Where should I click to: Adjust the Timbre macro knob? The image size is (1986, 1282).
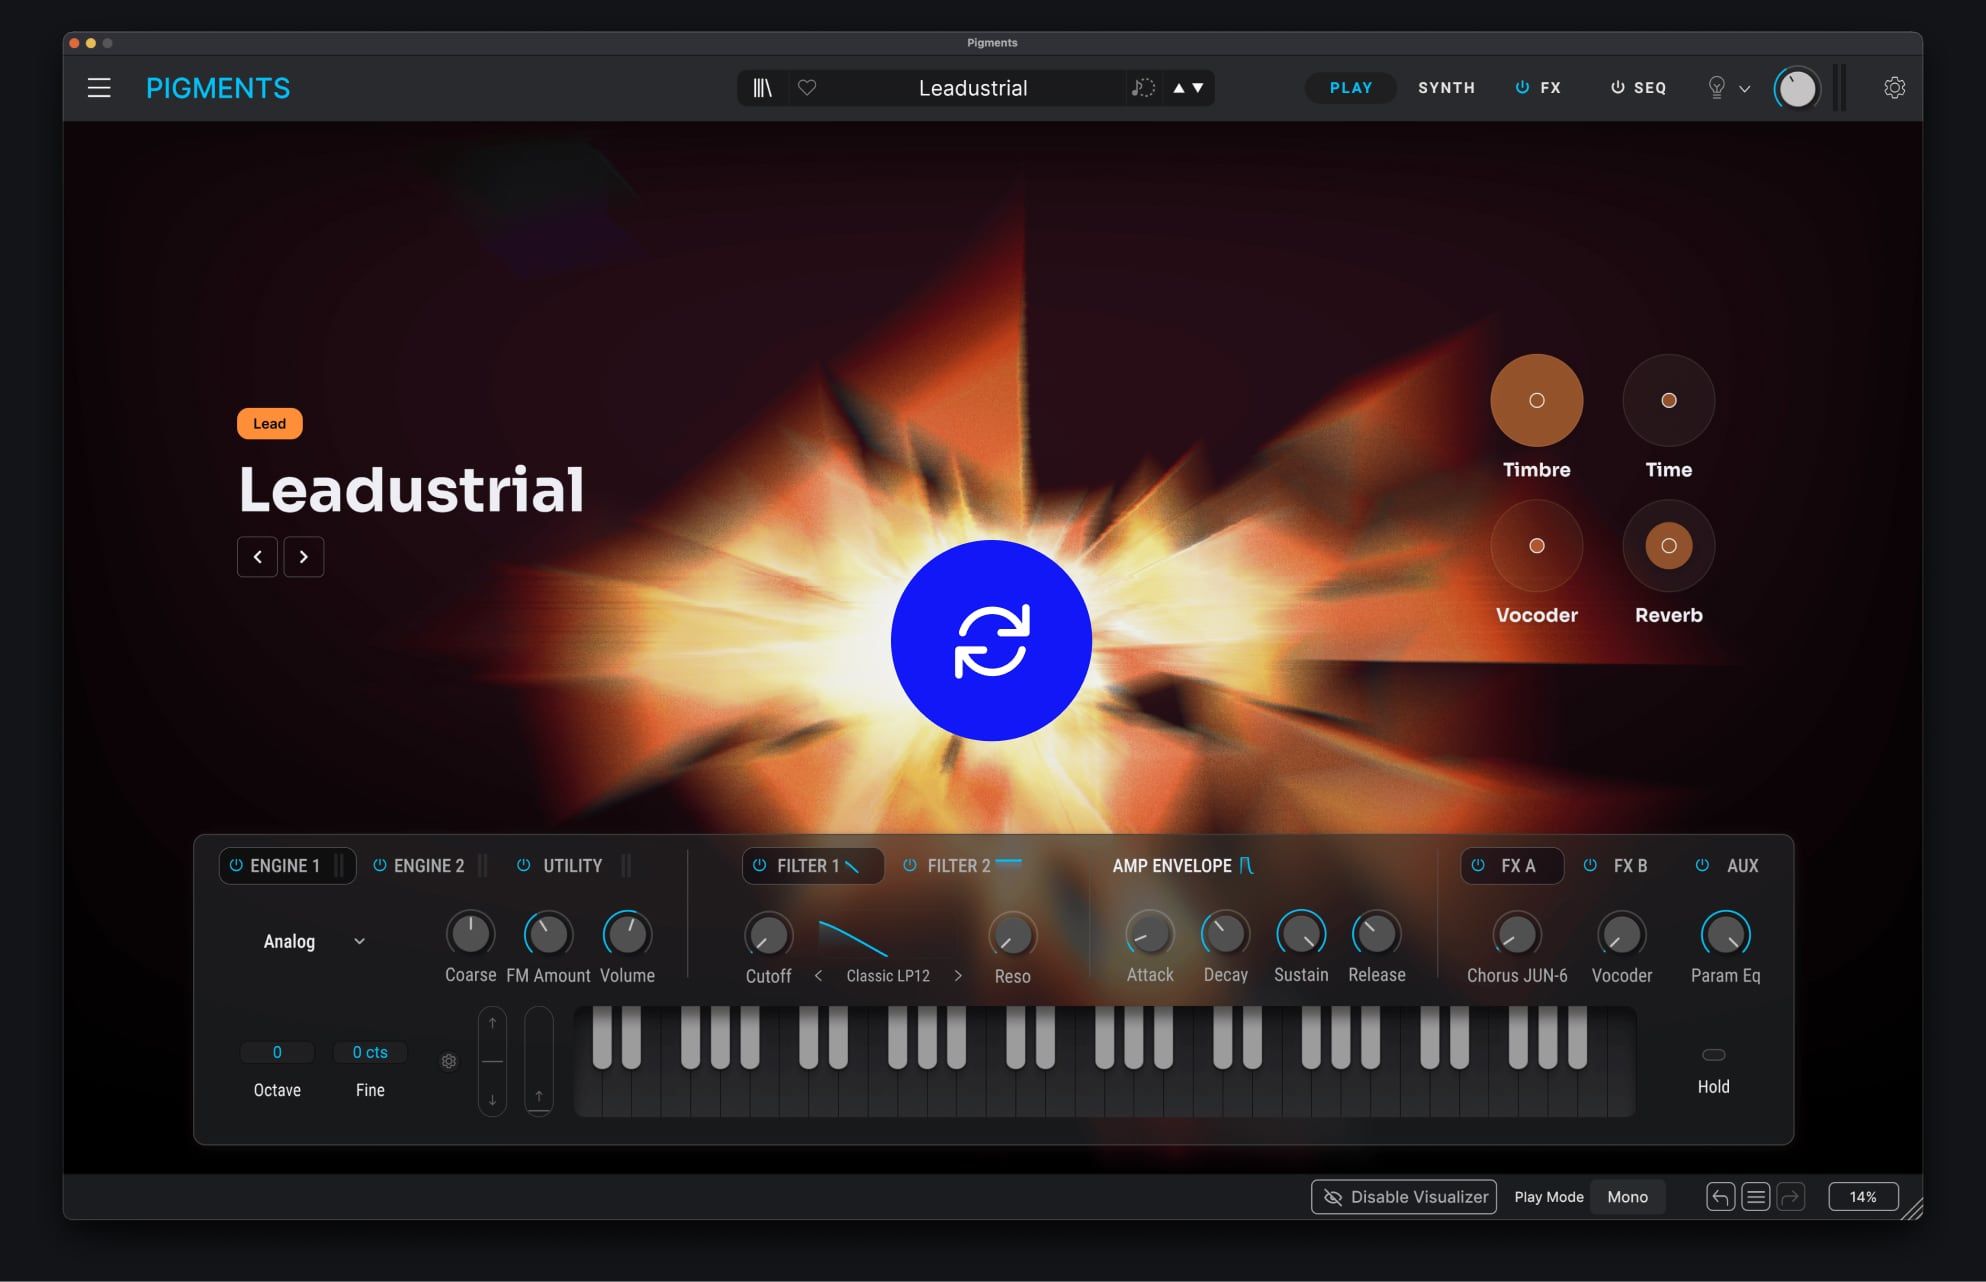(1536, 400)
